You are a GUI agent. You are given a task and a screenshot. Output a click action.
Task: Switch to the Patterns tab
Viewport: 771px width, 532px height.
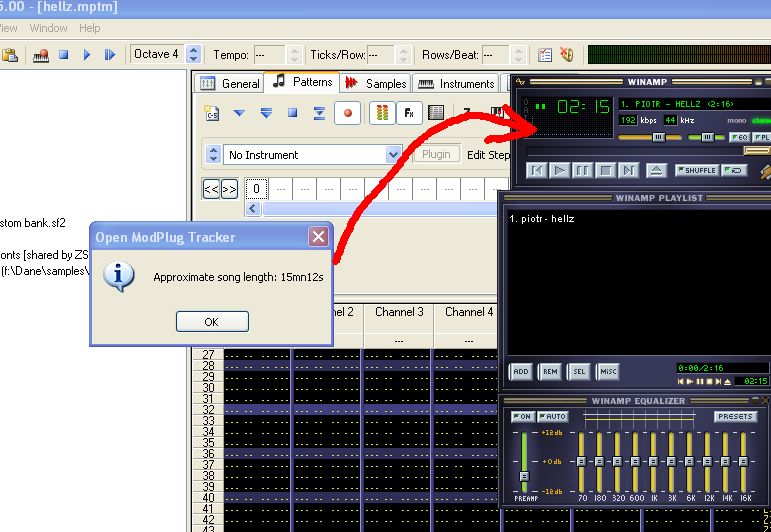(x=302, y=82)
